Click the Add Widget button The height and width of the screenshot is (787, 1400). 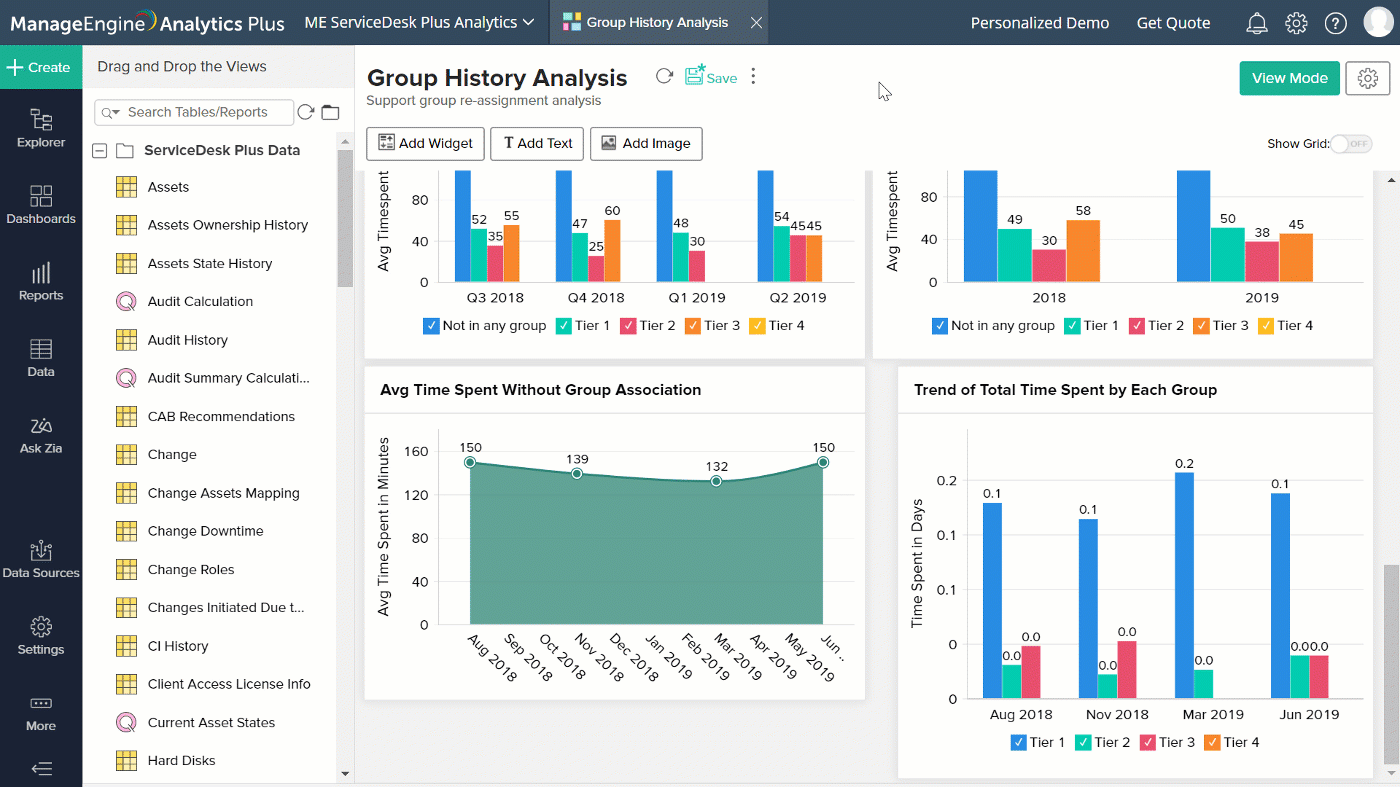[x=425, y=144]
